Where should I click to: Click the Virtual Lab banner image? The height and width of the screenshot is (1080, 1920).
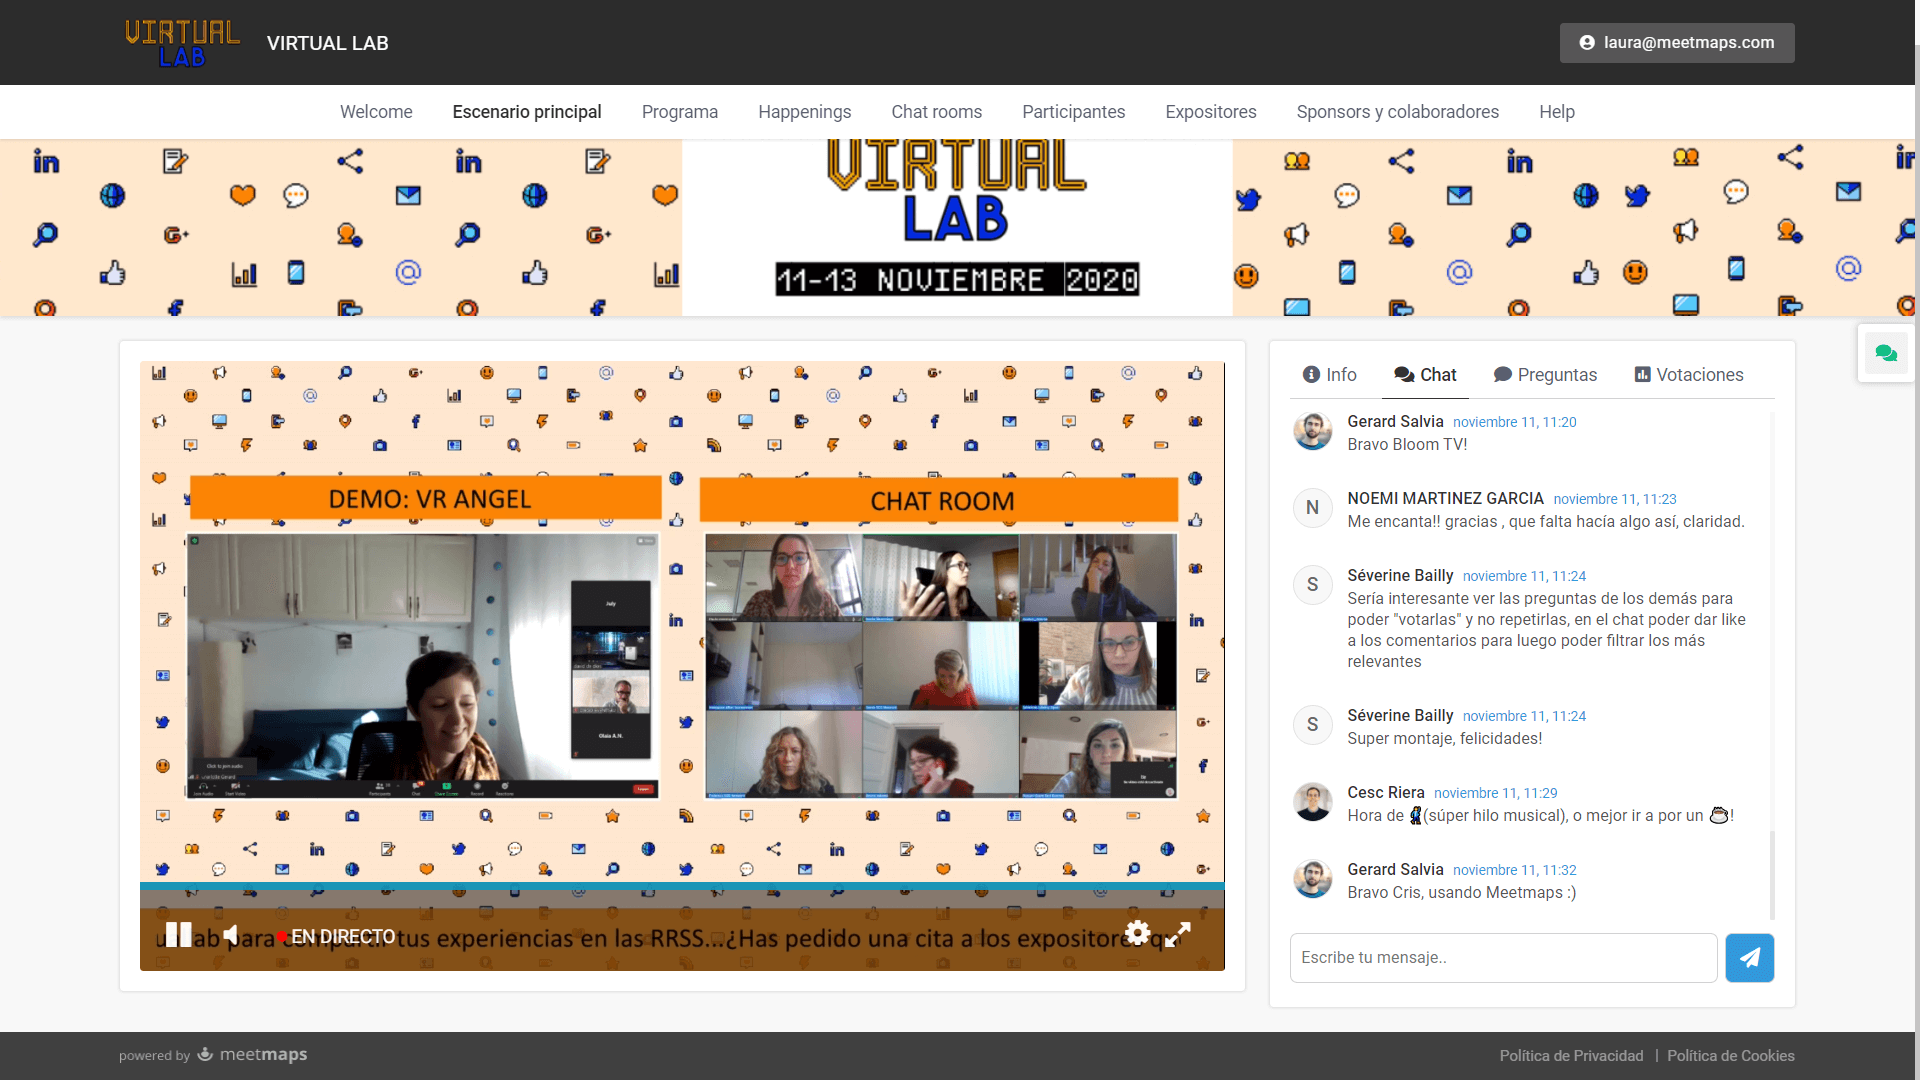point(957,228)
